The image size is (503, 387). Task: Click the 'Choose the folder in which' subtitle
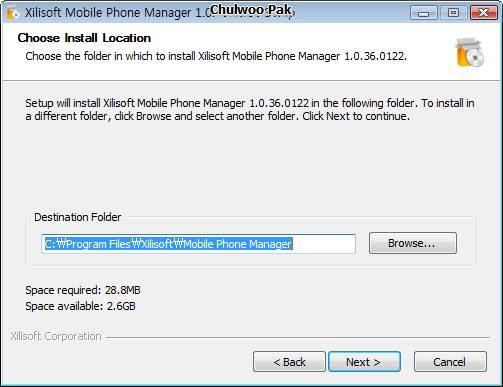216,56
